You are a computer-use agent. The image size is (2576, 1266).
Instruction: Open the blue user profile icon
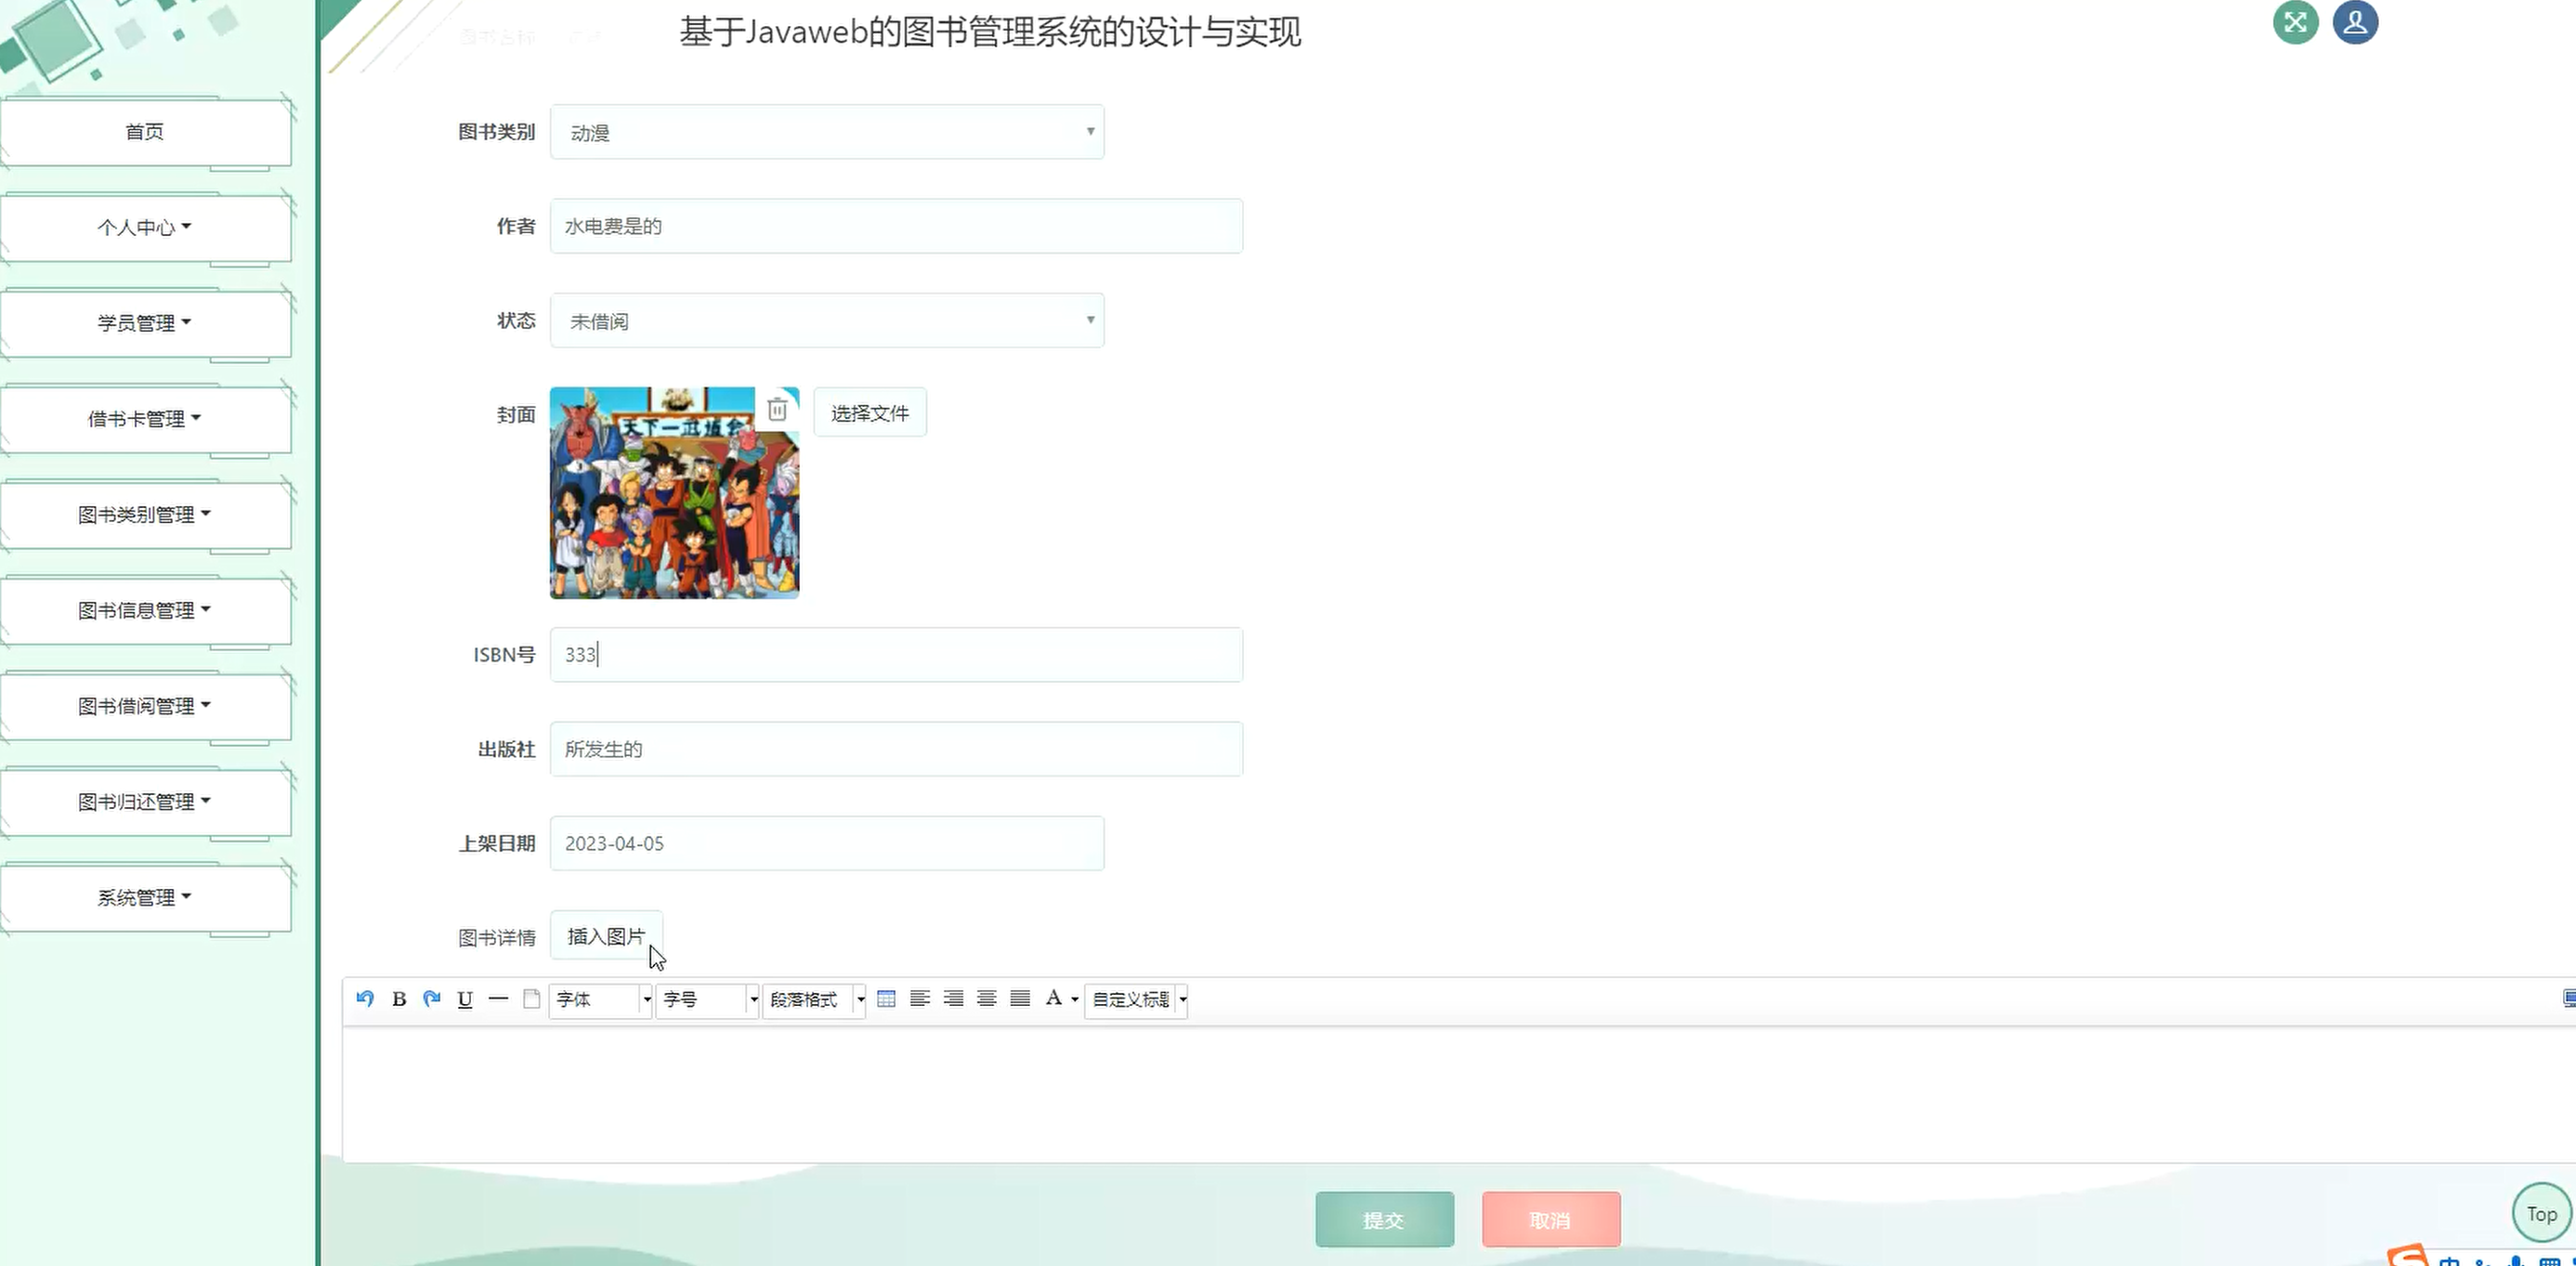(2355, 22)
